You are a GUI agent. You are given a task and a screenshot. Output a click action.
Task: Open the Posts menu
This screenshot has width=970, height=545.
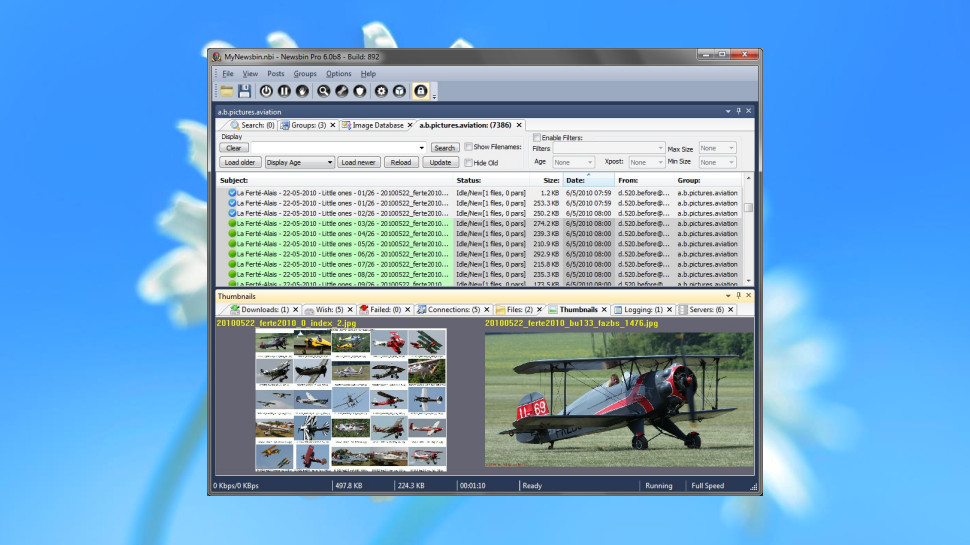pos(275,74)
